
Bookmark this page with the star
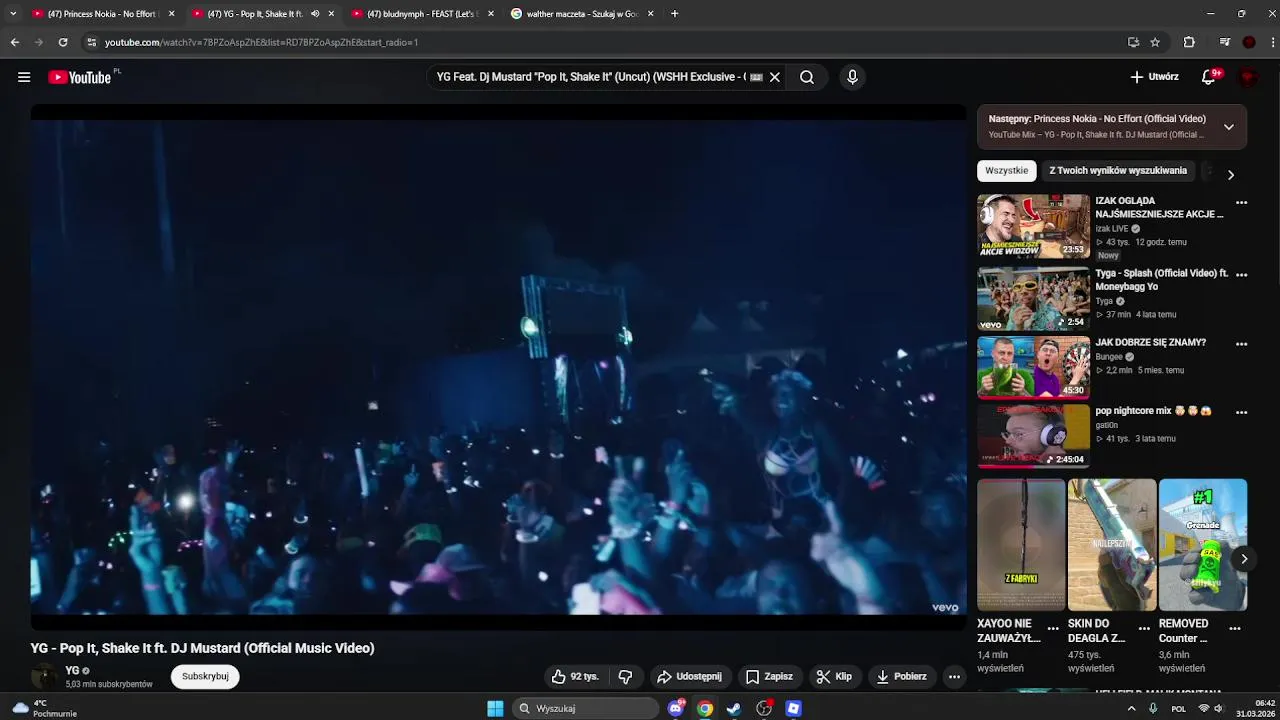[x=1155, y=42]
